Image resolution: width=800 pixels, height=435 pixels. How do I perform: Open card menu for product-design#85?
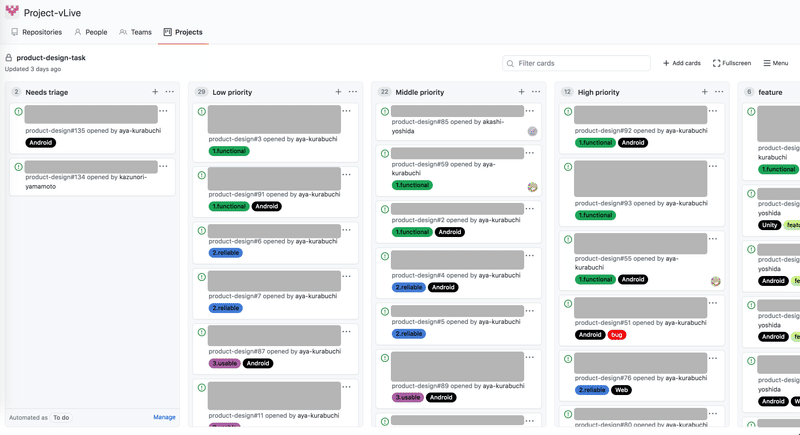[530, 111]
